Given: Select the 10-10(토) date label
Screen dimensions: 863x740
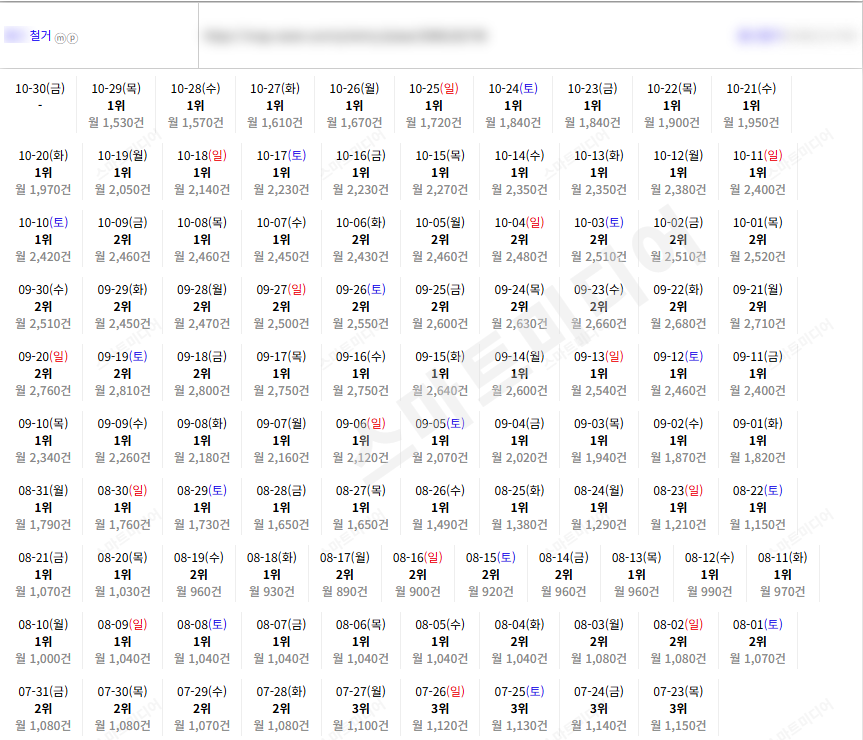Looking at the screenshot, I should (x=43, y=223).
